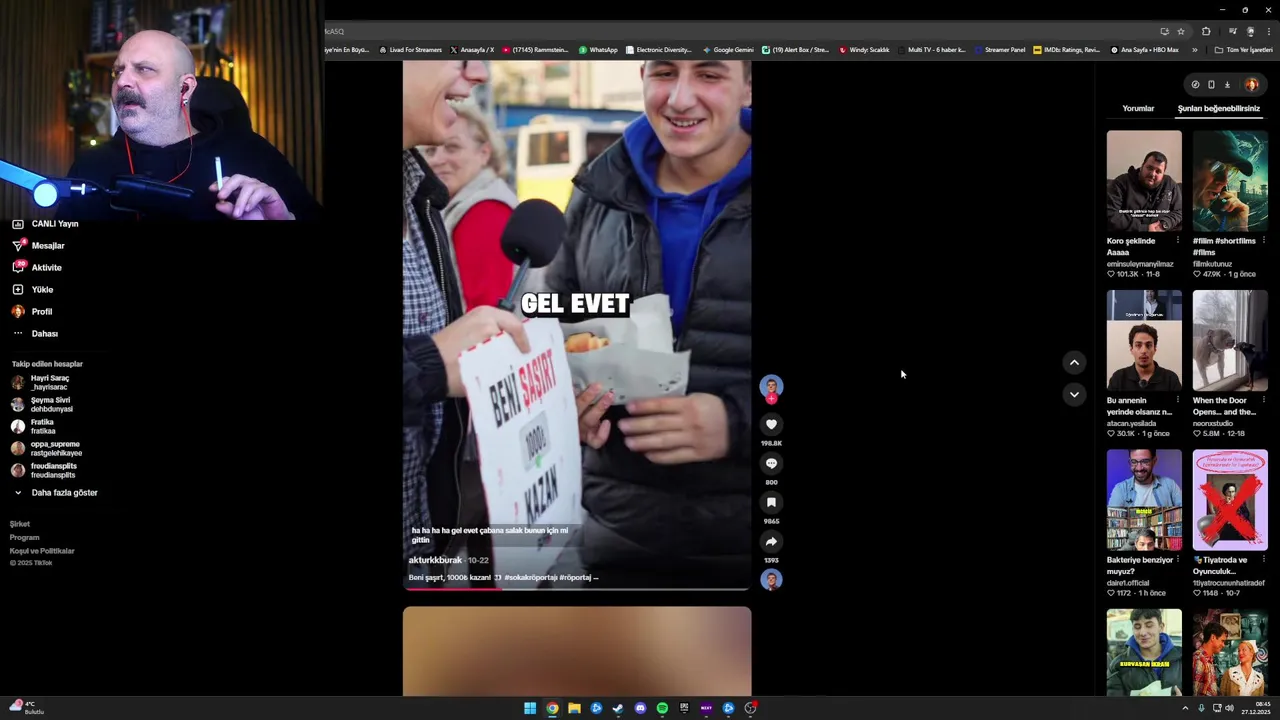The height and width of the screenshot is (720, 1280).
Task: Open Bakteriye benziyor muyuz video thumbnail
Action: 1144,500
